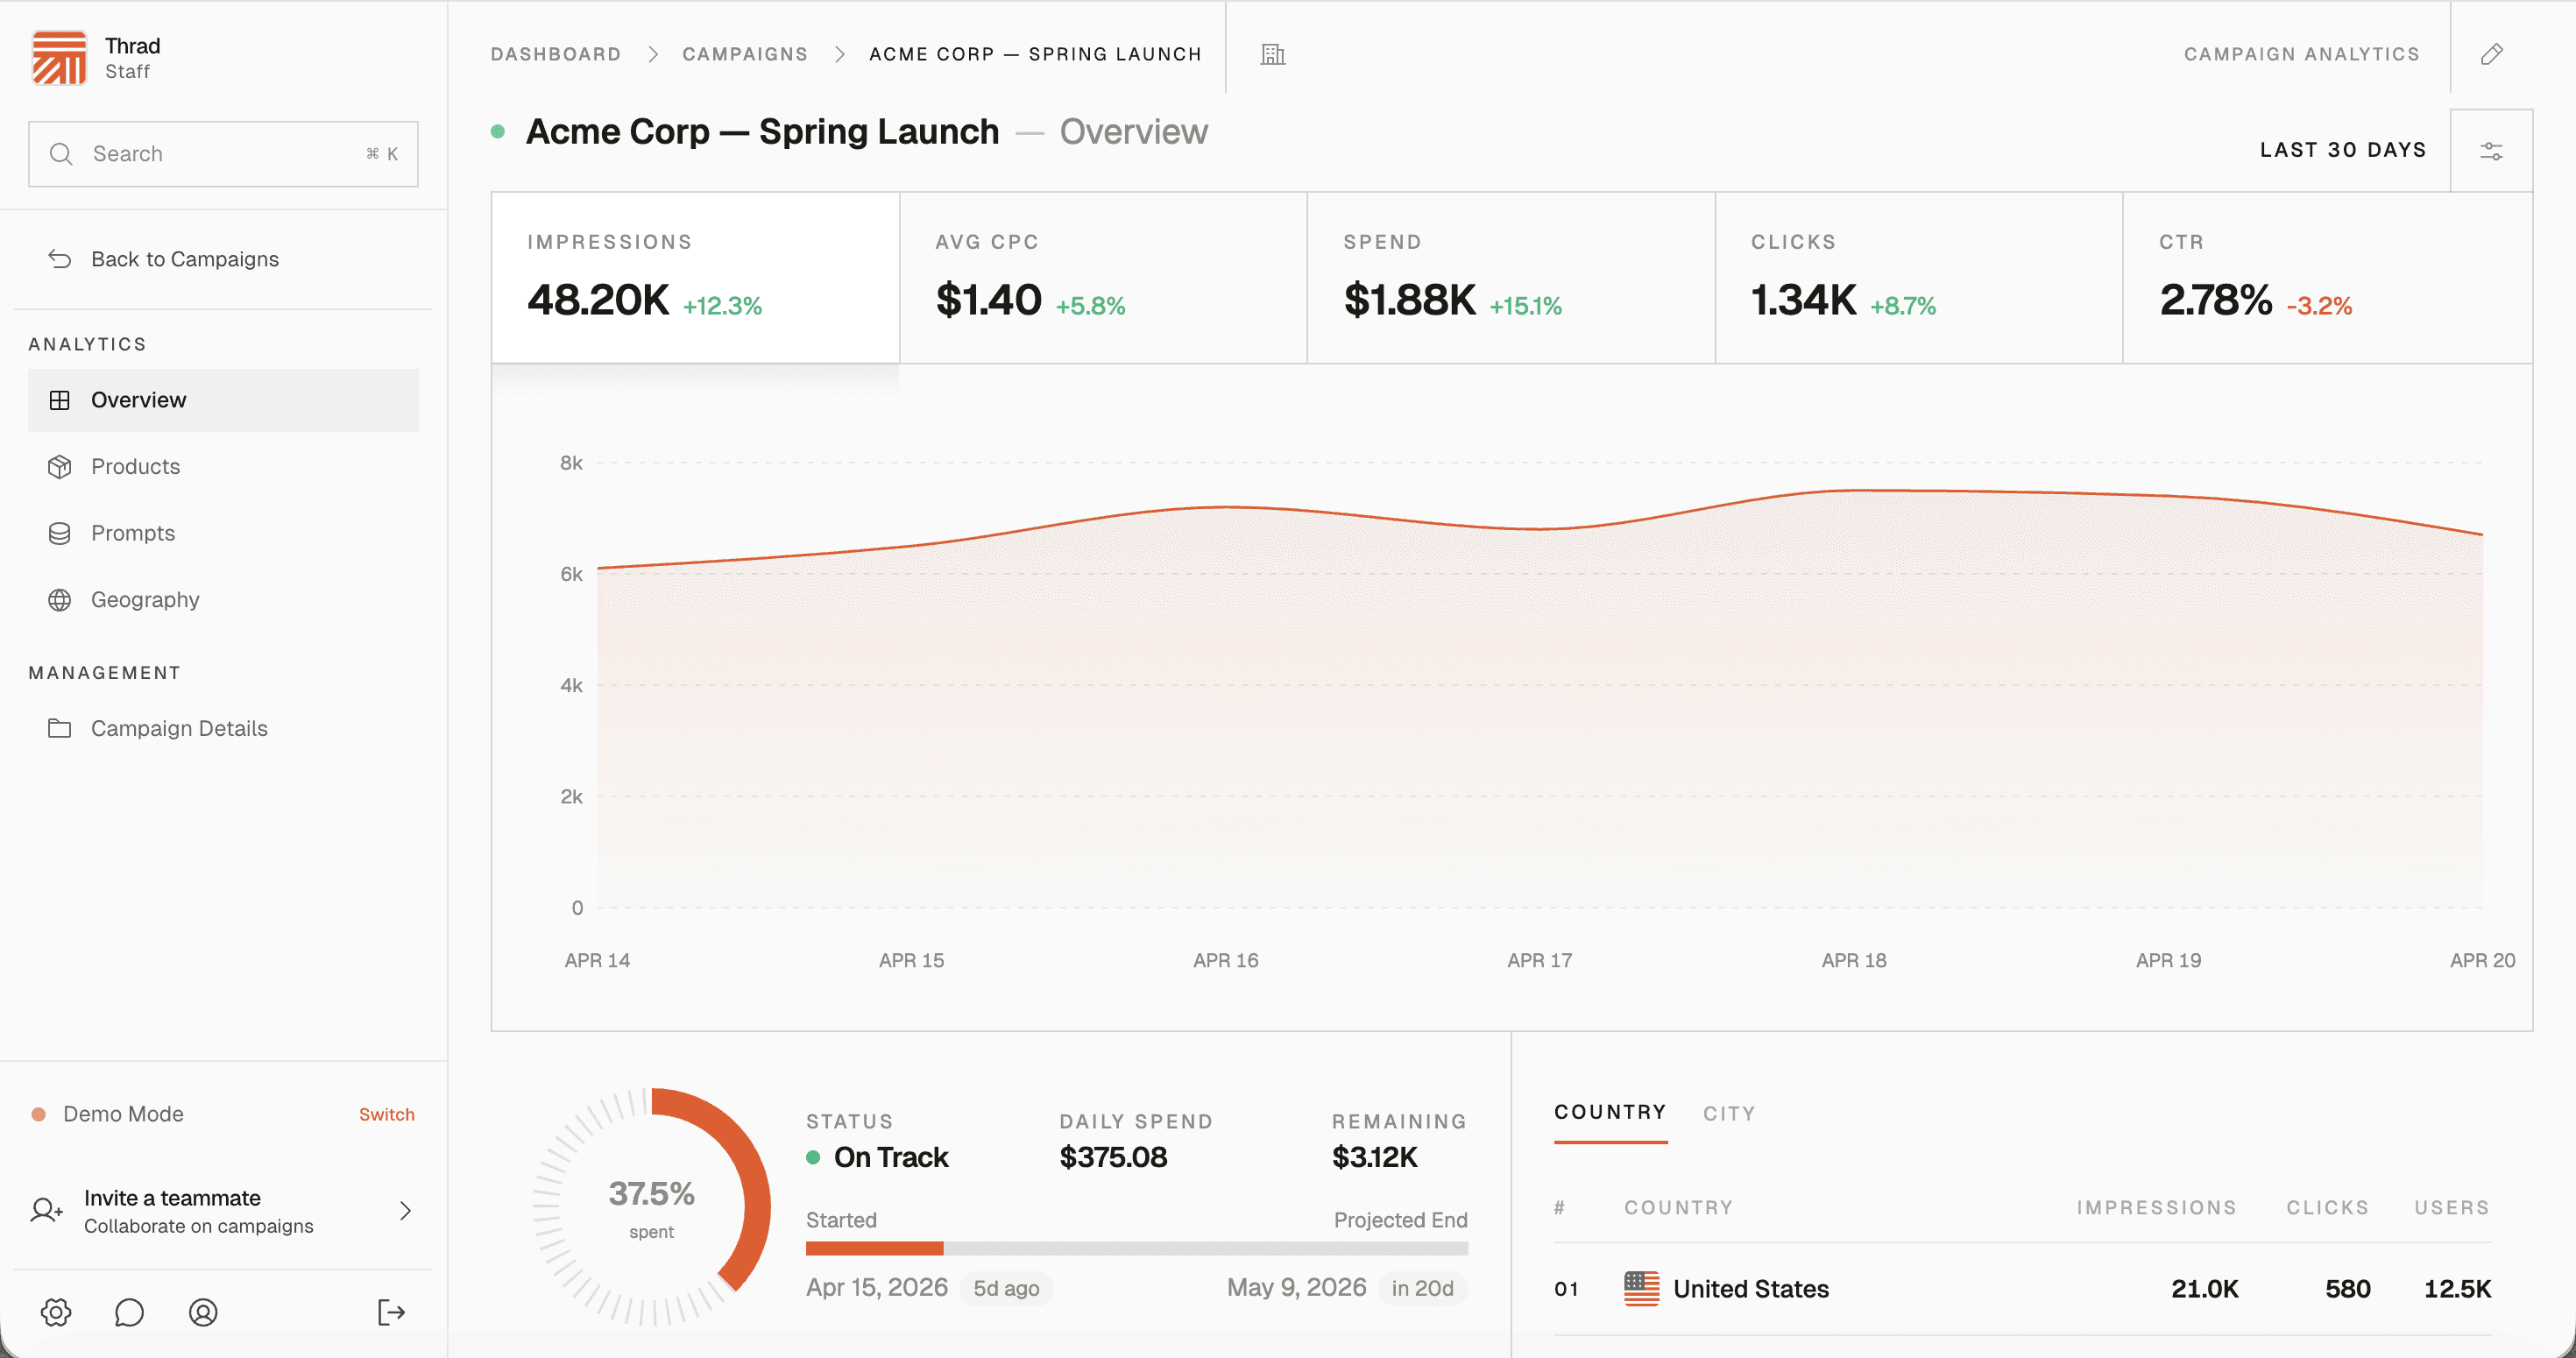
Task: Expand the Invite a teammate chevron
Action: (405, 1211)
